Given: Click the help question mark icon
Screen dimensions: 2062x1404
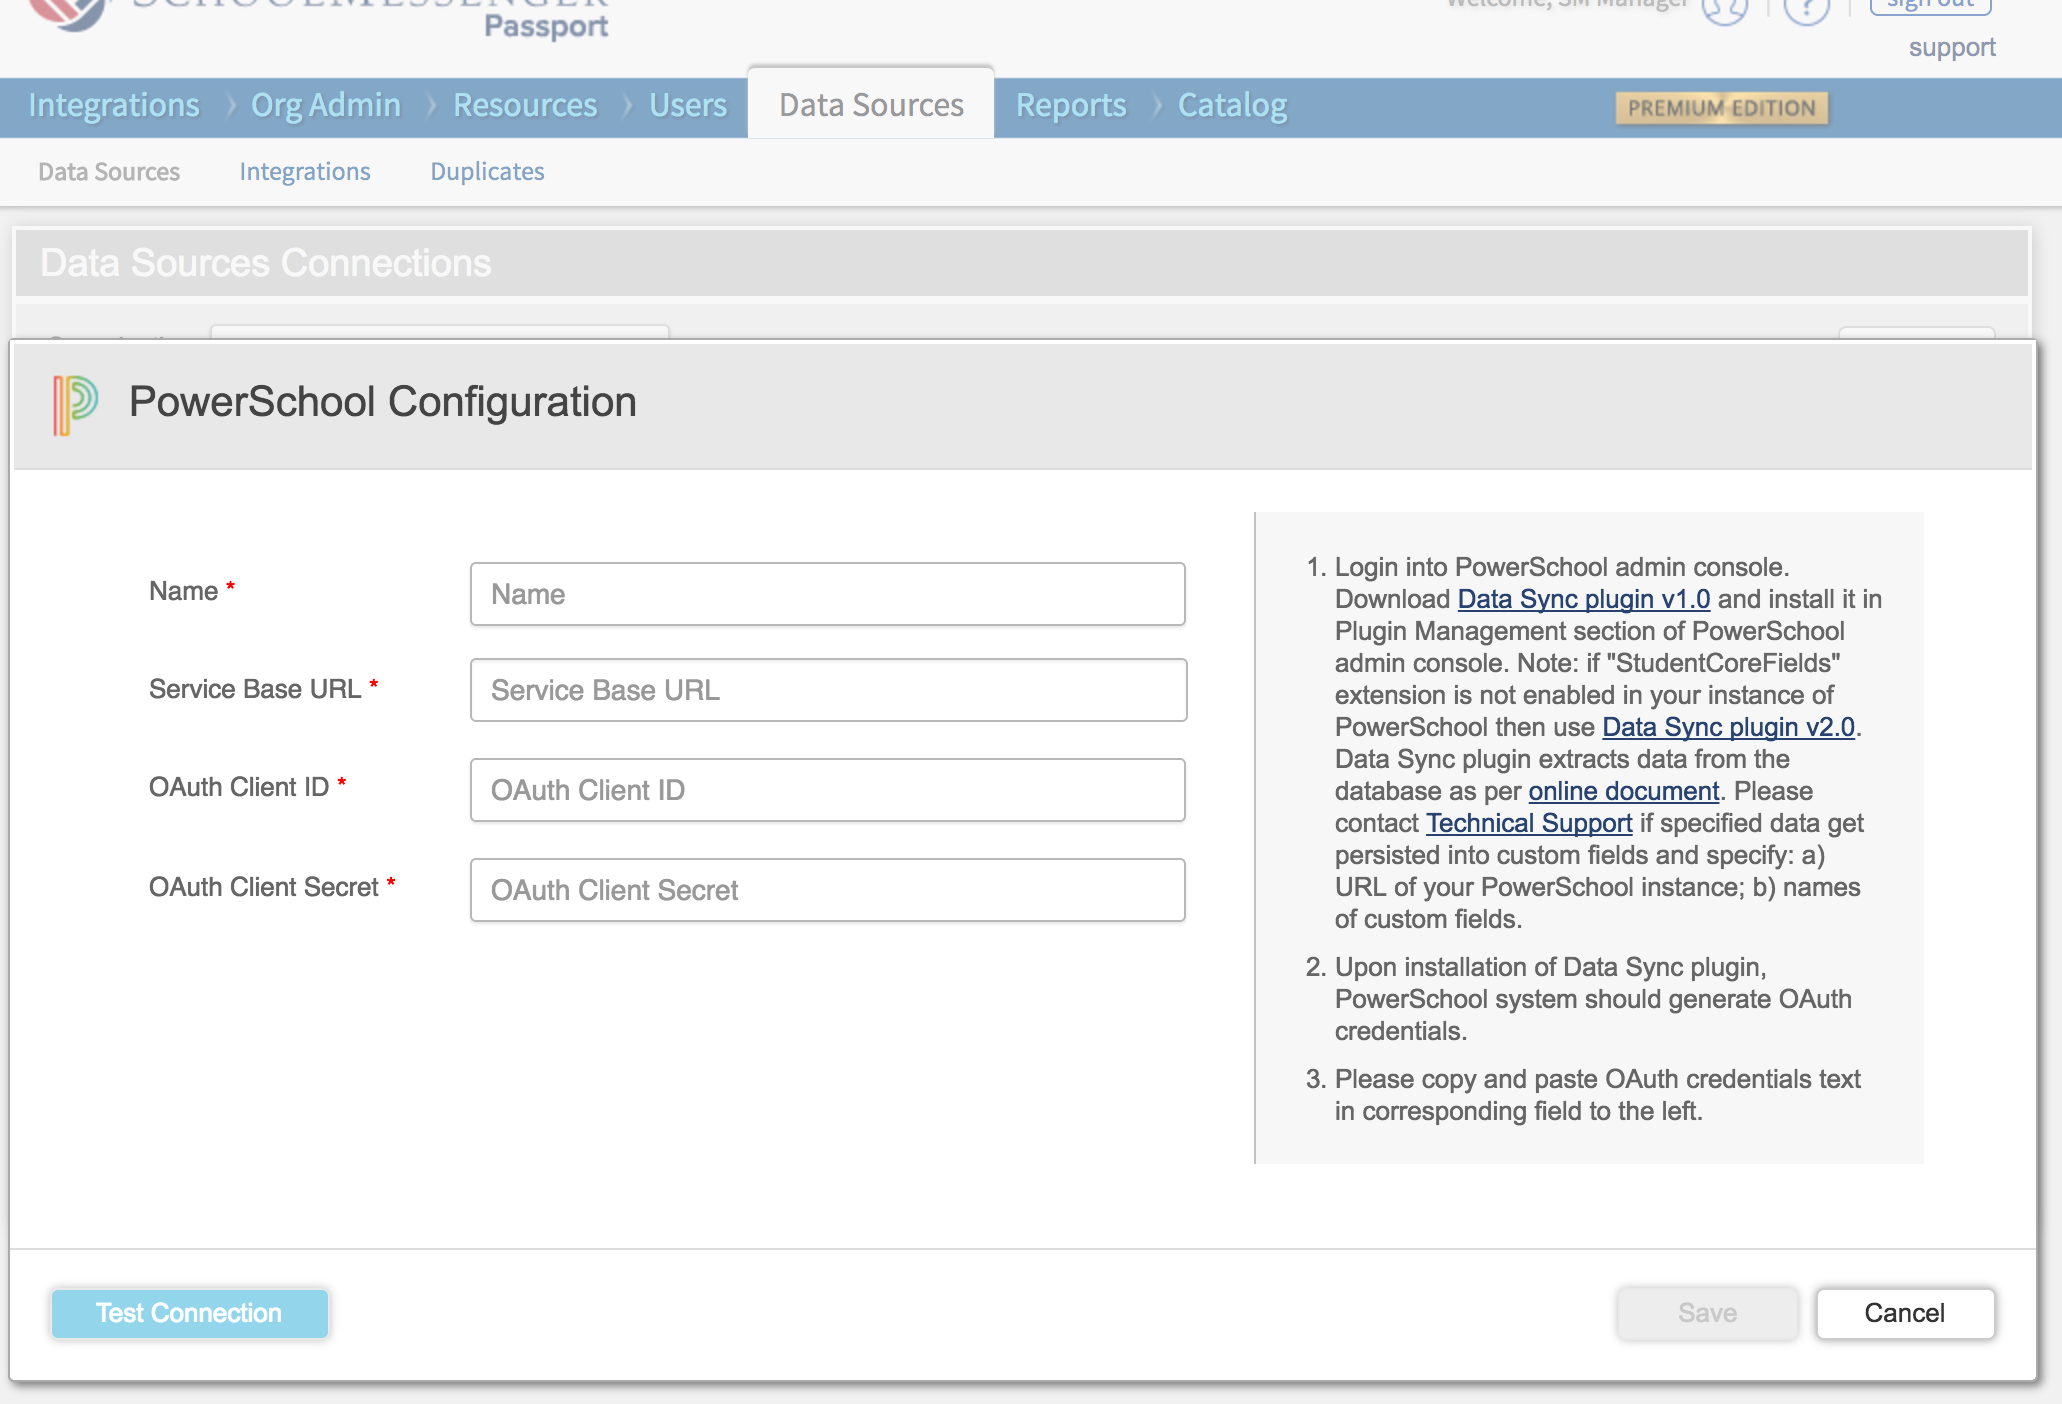Looking at the screenshot, I should 1806,10.
